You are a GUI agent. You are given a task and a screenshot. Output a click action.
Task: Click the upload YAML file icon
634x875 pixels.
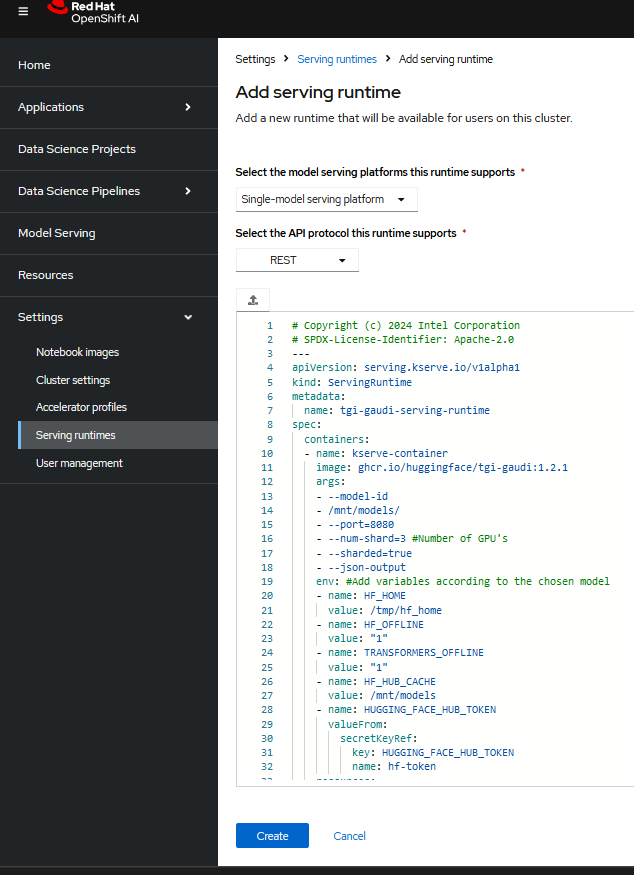(253, 300)
